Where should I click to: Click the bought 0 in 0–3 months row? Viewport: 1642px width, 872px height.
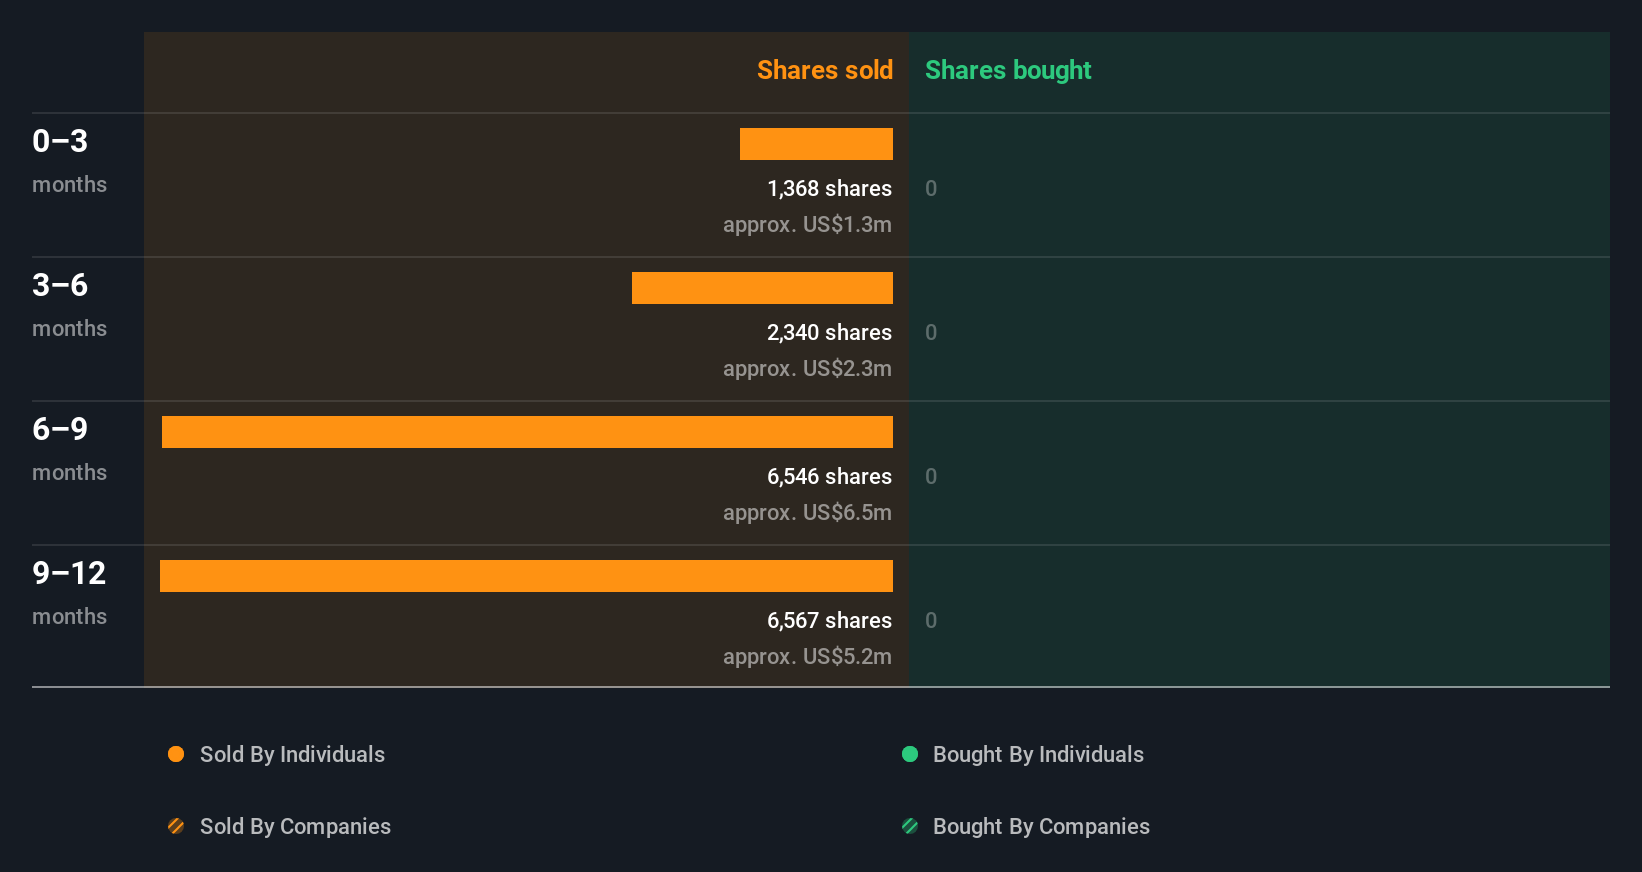click(x=931, y=188)
